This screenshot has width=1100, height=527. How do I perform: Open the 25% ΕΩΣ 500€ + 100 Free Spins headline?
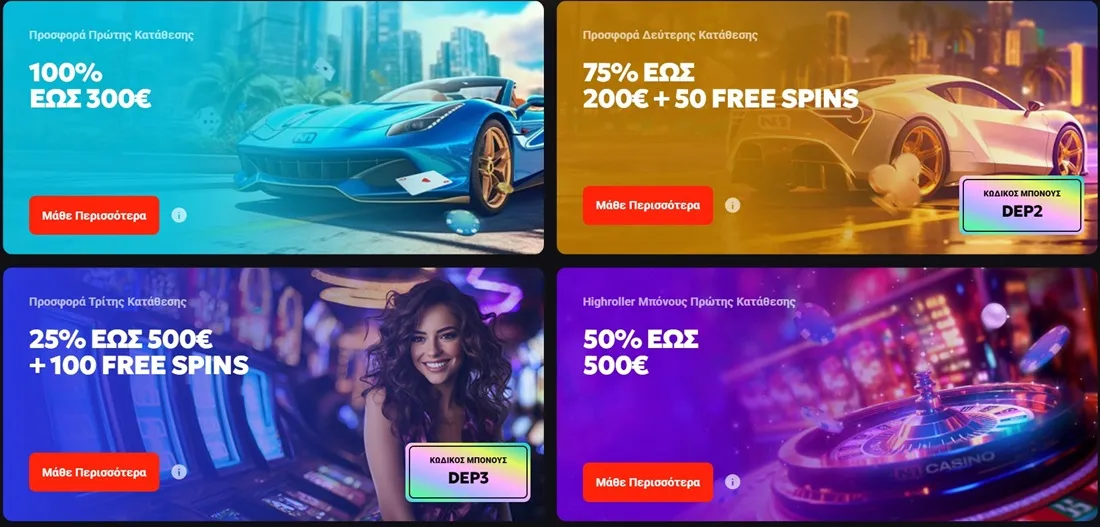pos(139,352)
